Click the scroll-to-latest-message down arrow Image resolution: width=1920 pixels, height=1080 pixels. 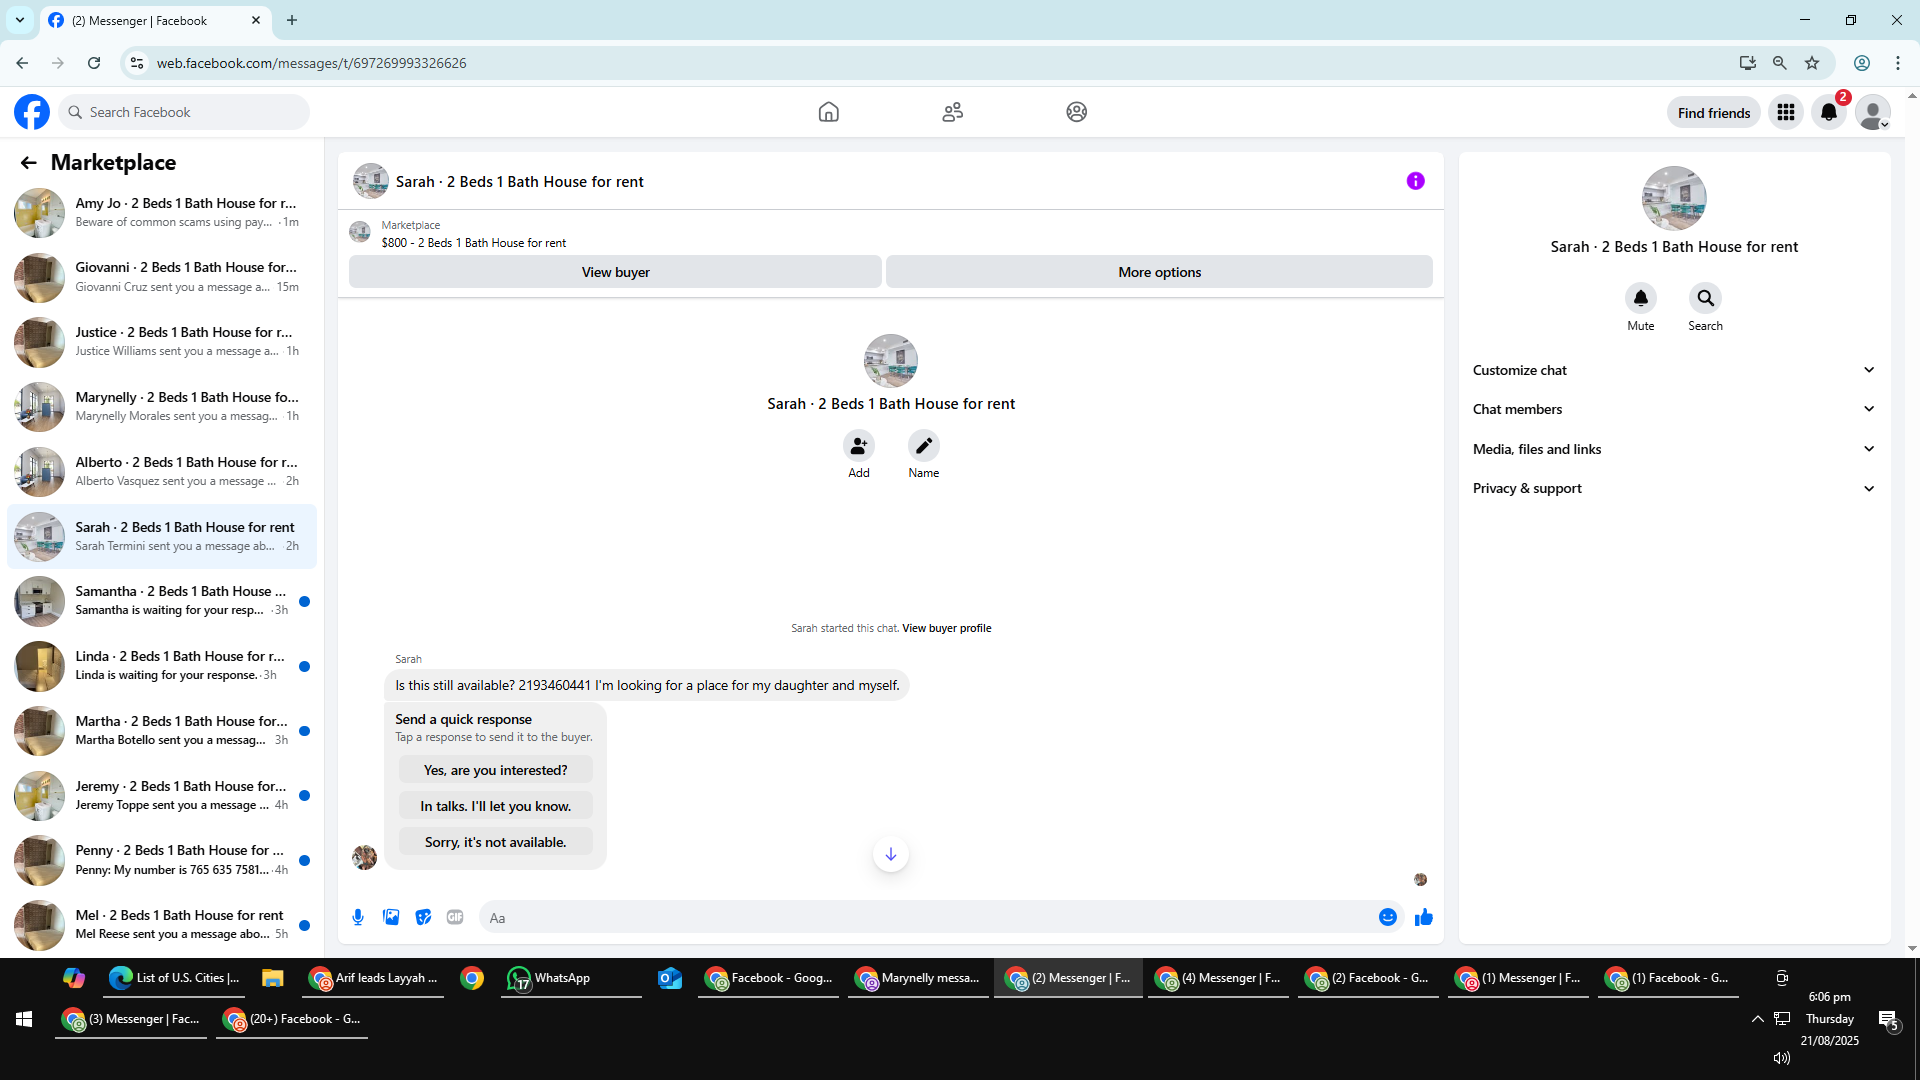click(x=890, y=854)
